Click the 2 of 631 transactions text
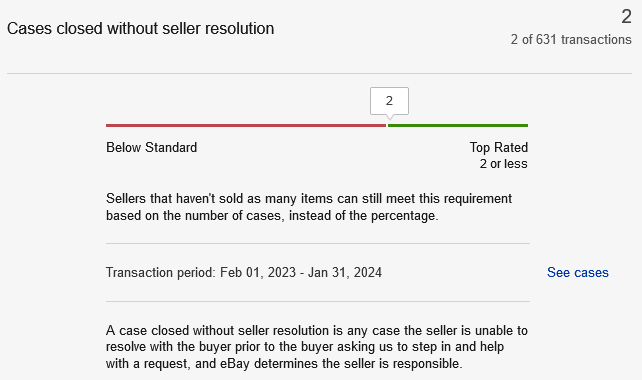Screen dimensions: 642x380 pyautogui.click(x=571, y=39)
